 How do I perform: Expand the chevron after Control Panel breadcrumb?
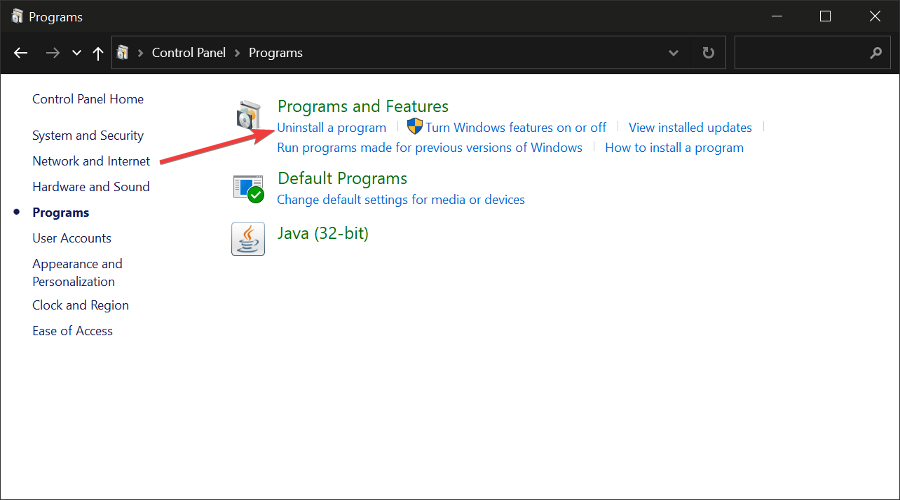[x=237, y=53]
